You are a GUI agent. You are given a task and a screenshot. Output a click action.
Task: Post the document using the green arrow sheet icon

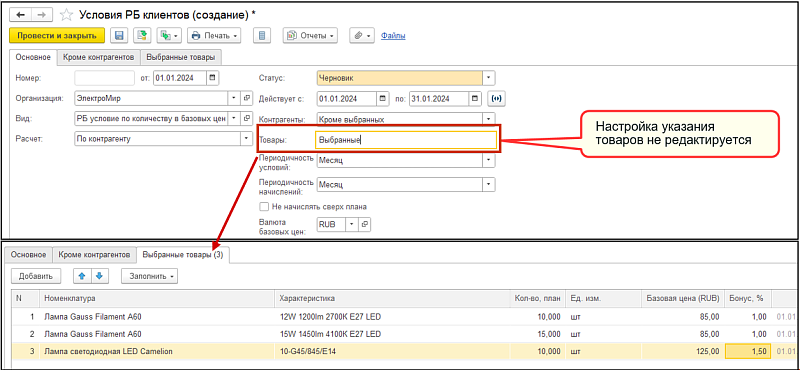pos(142,36)
